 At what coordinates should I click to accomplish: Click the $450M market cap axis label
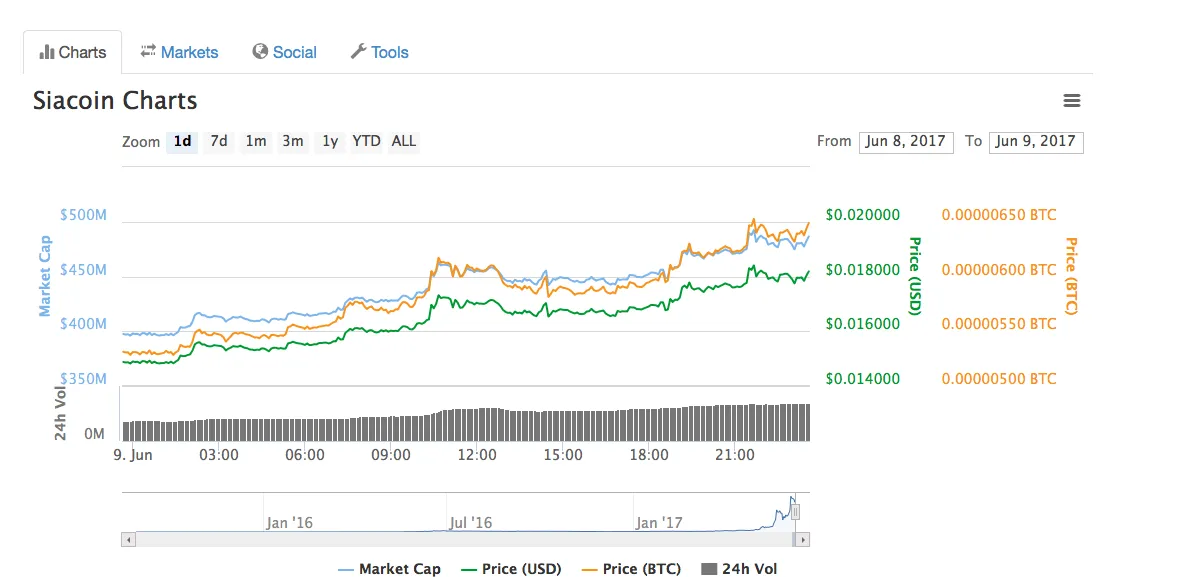[83, 270]
